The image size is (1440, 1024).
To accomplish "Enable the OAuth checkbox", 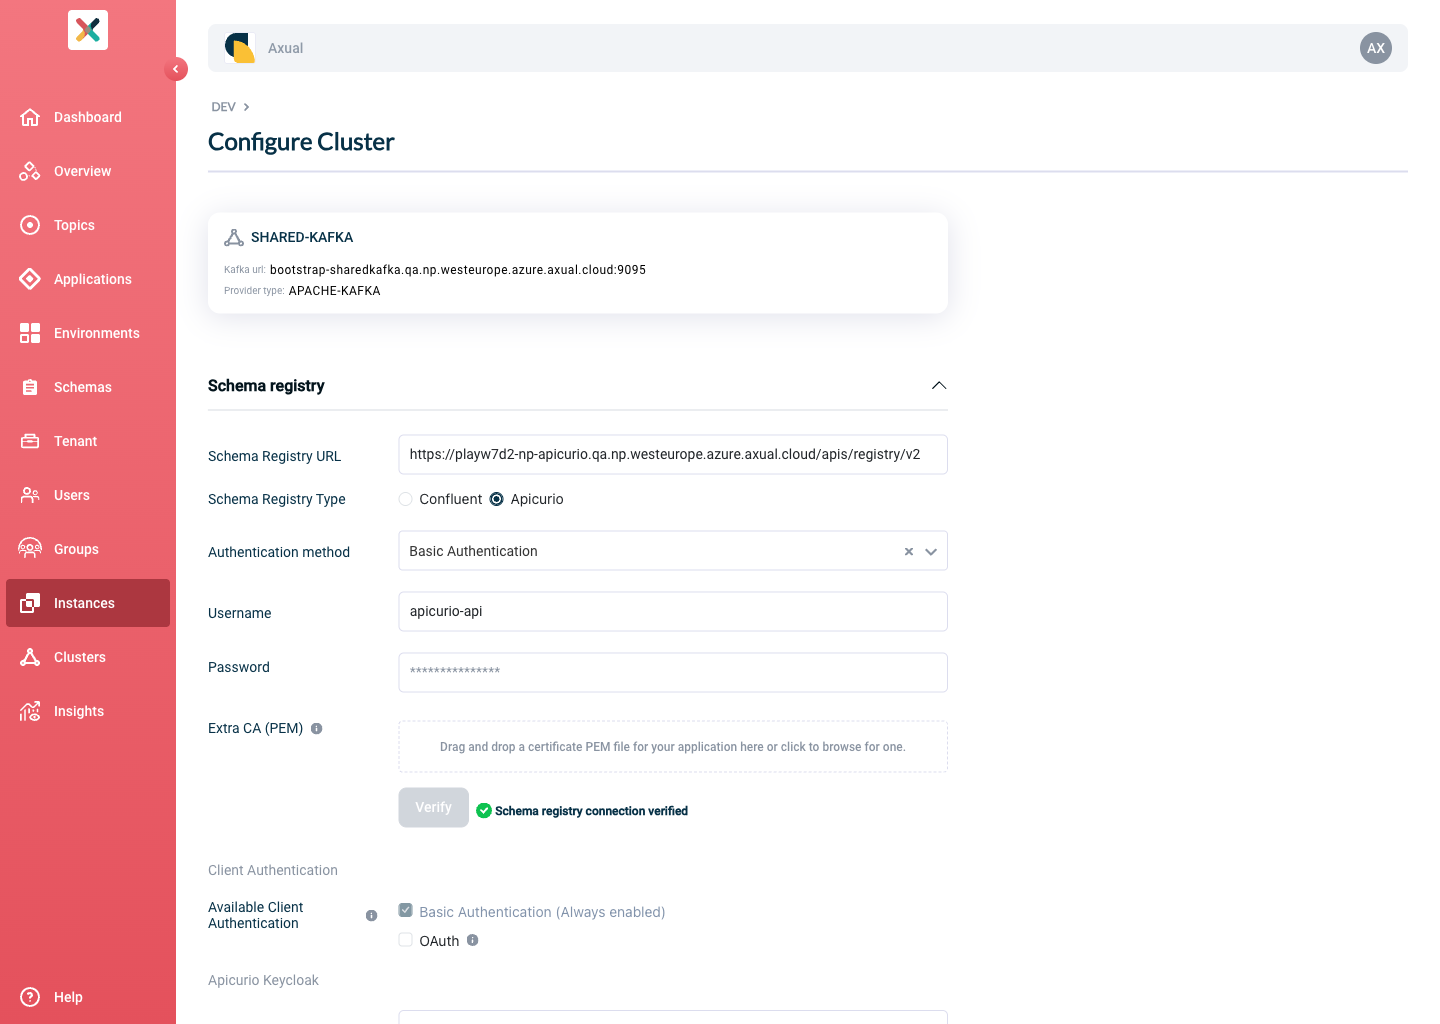I will pos(406,940).
